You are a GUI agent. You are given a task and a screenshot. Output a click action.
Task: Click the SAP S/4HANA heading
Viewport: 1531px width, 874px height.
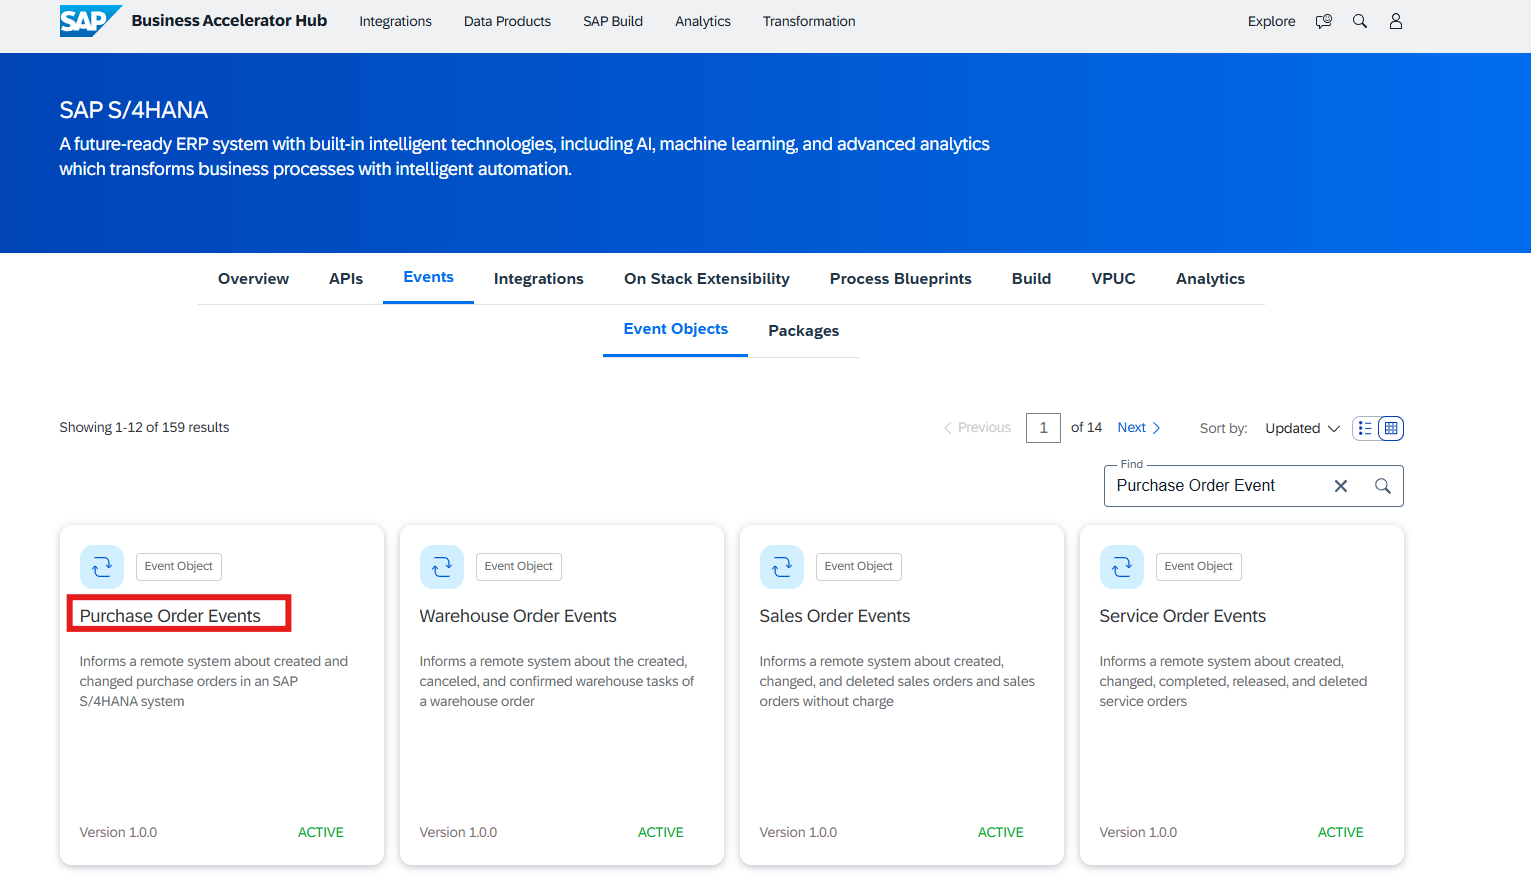(x=134, y=110)
